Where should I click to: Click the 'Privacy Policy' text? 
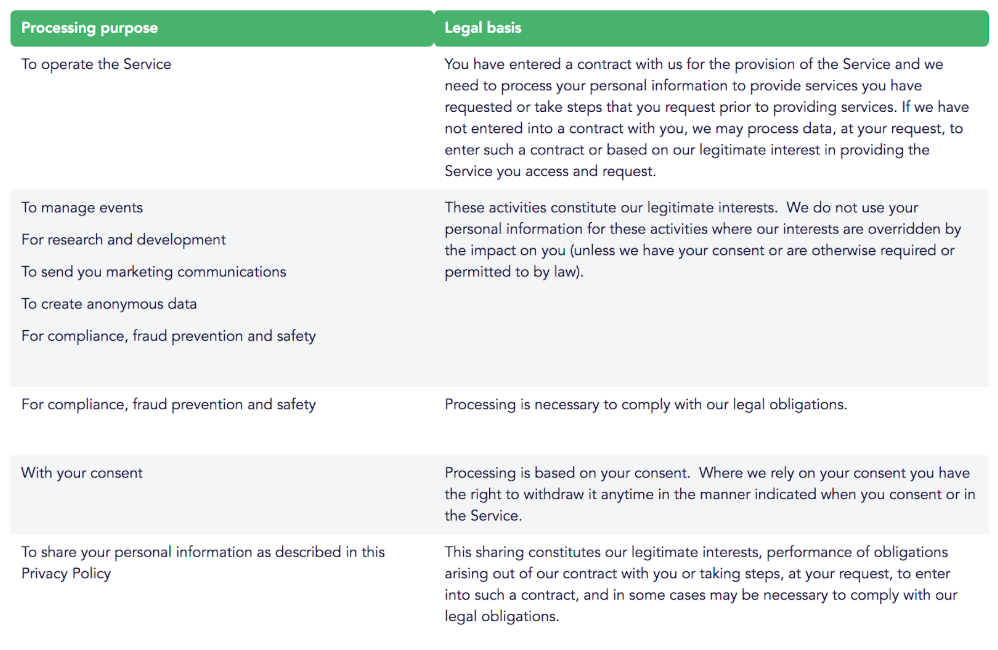coord(66,574)
